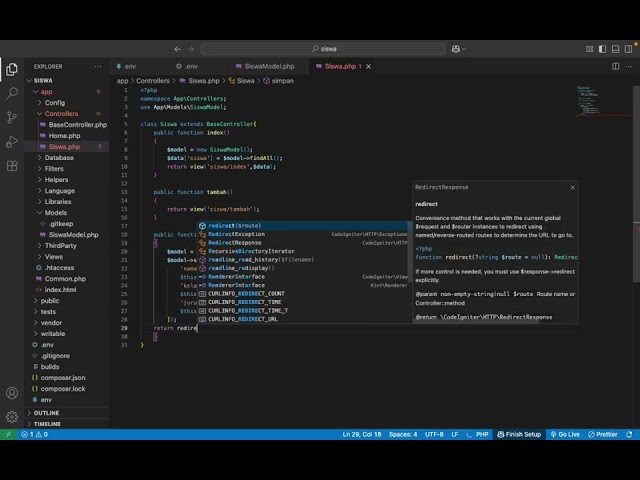Expand the Views folder

tap(40, 257)
